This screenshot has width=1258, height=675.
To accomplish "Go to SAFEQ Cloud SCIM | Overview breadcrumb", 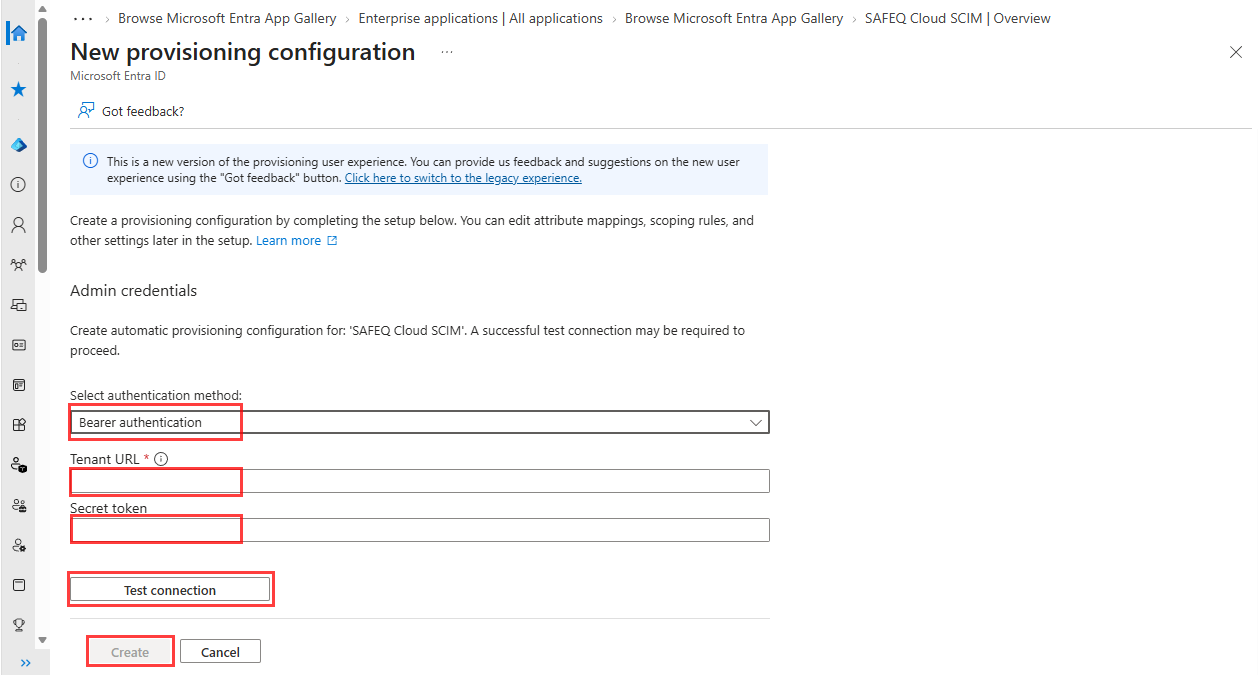I will pyautogui.click(x=957, y=18).
